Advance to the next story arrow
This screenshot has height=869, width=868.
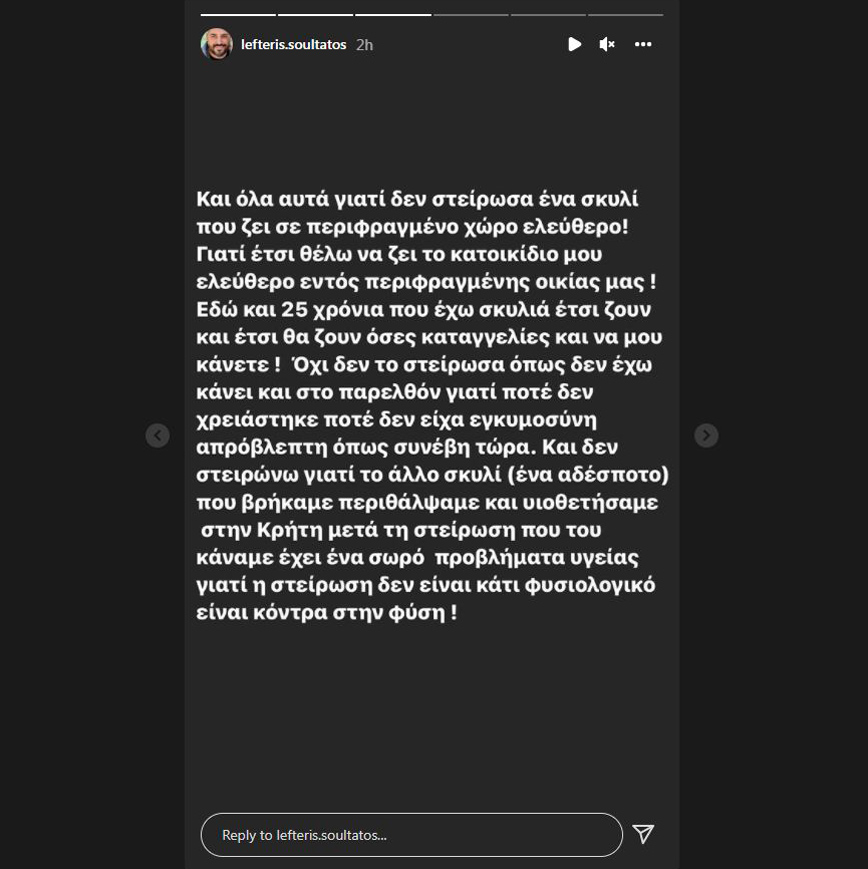point(706,435)
